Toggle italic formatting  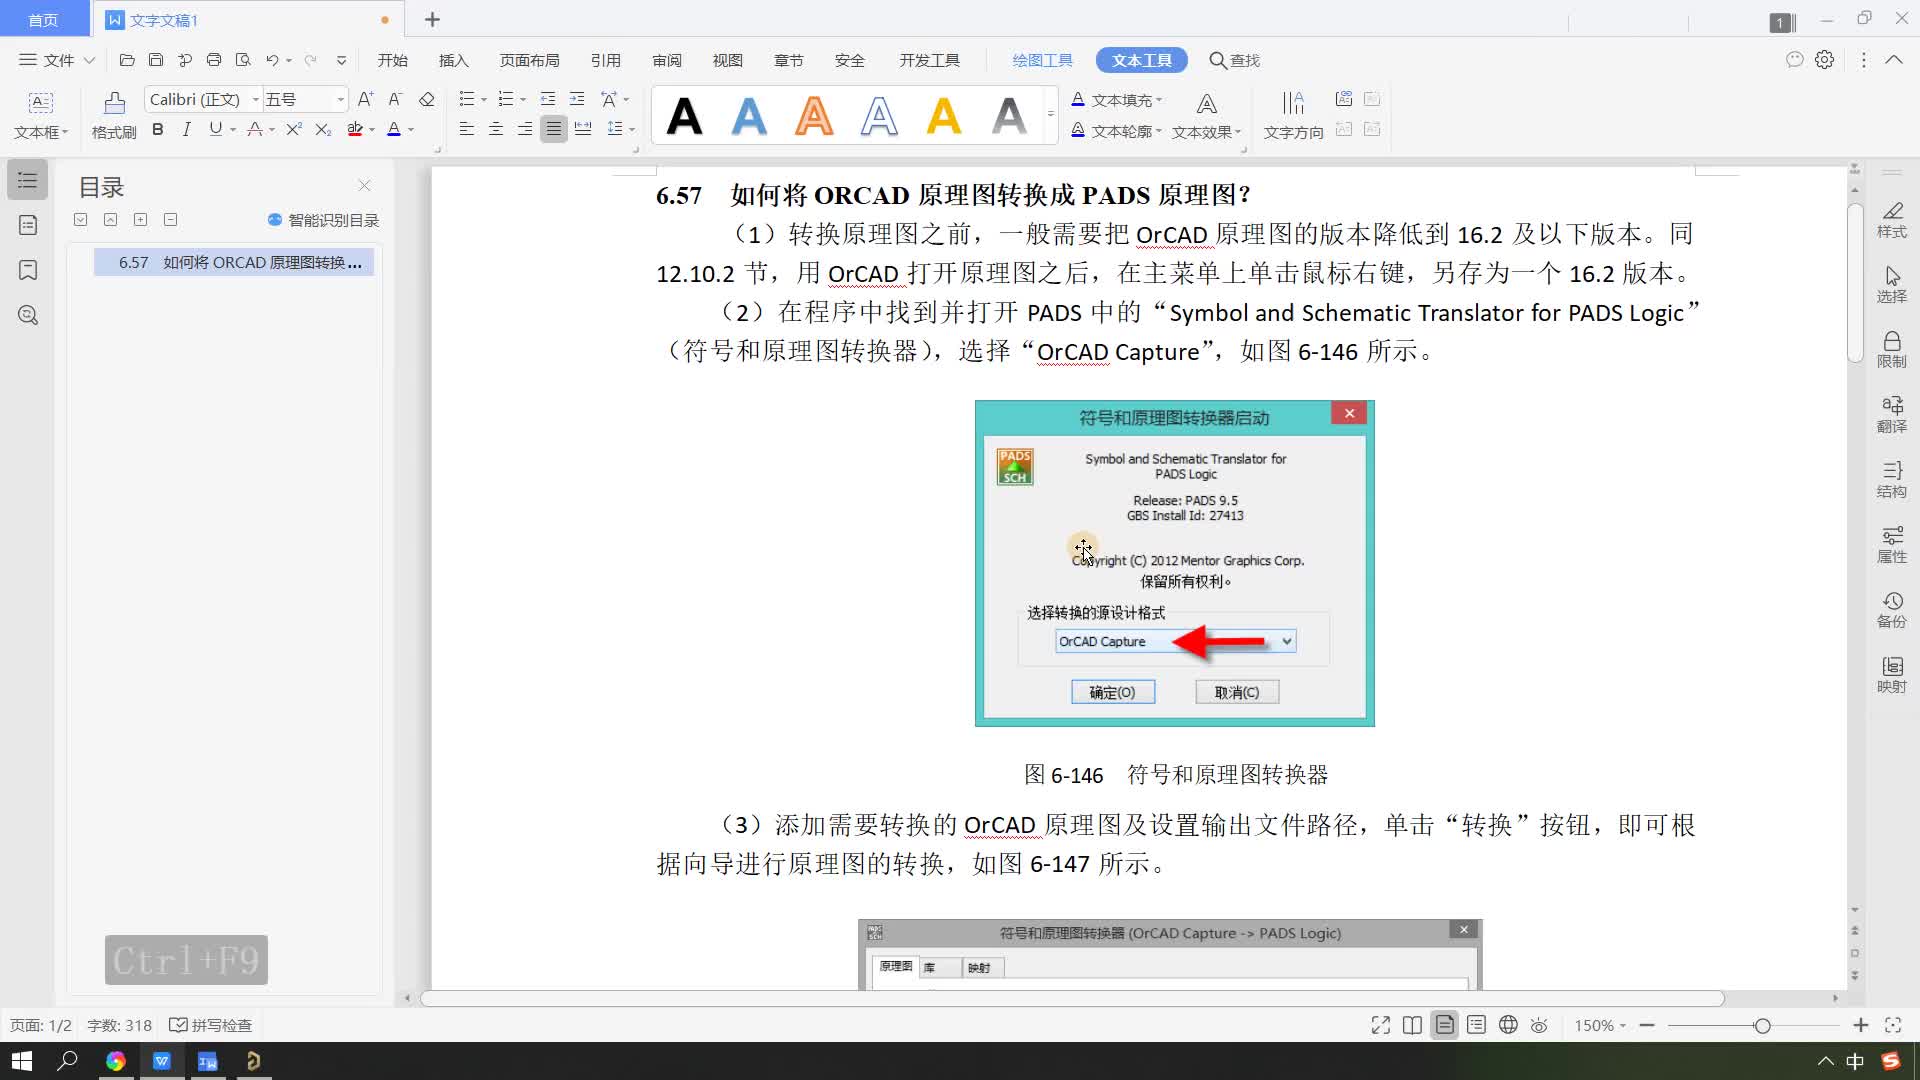pos(186,129)
